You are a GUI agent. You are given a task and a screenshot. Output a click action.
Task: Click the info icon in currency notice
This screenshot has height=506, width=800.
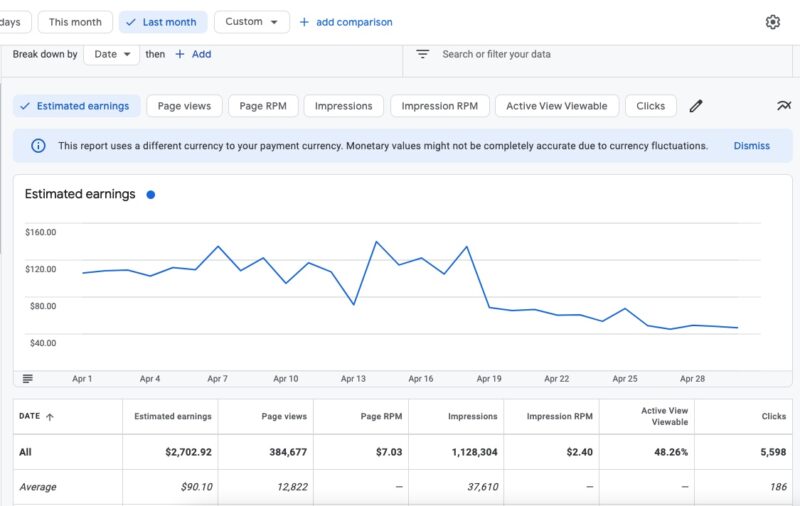pos(38,146)
